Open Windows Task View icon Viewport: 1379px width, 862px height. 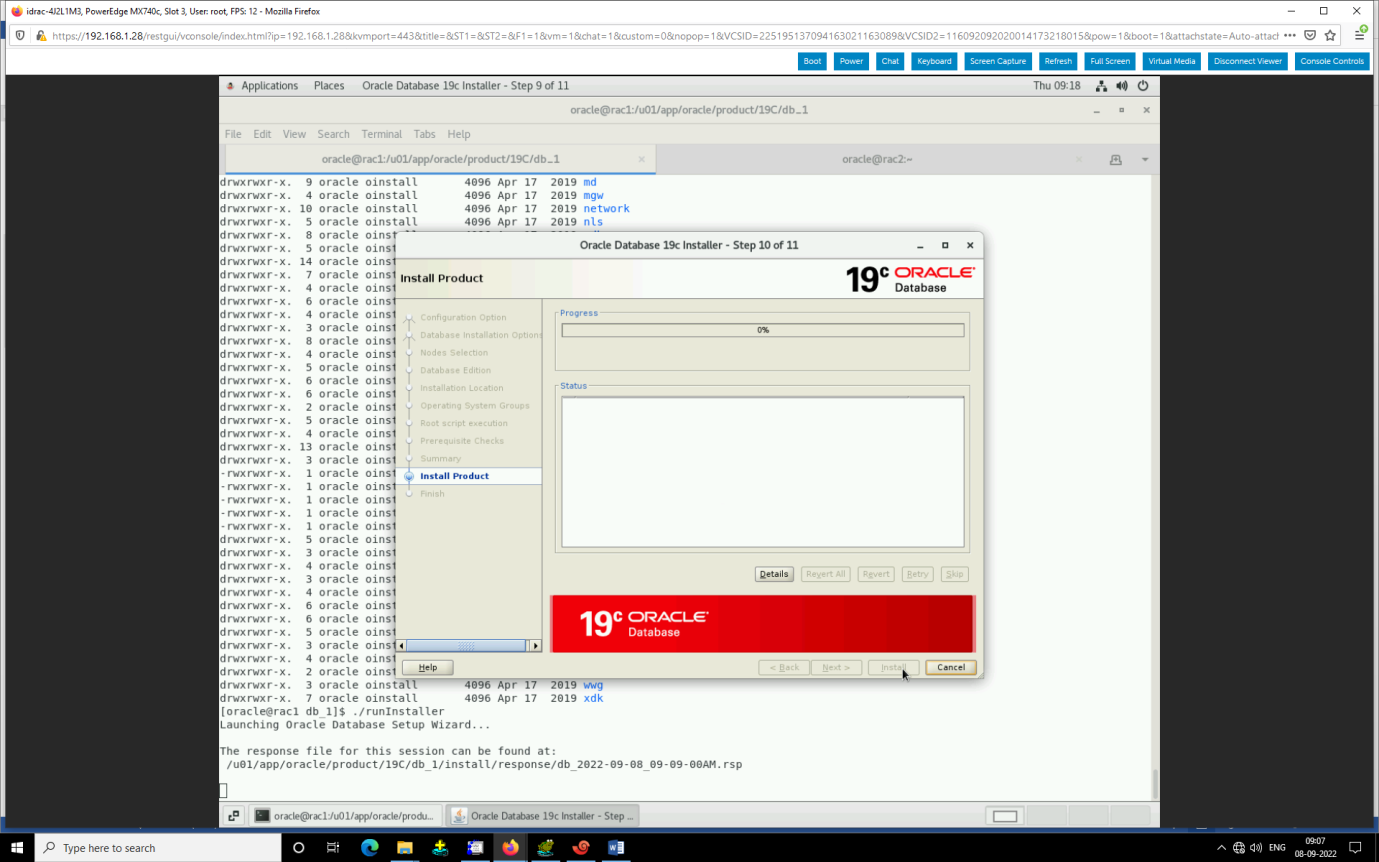[x=333, y=847]
